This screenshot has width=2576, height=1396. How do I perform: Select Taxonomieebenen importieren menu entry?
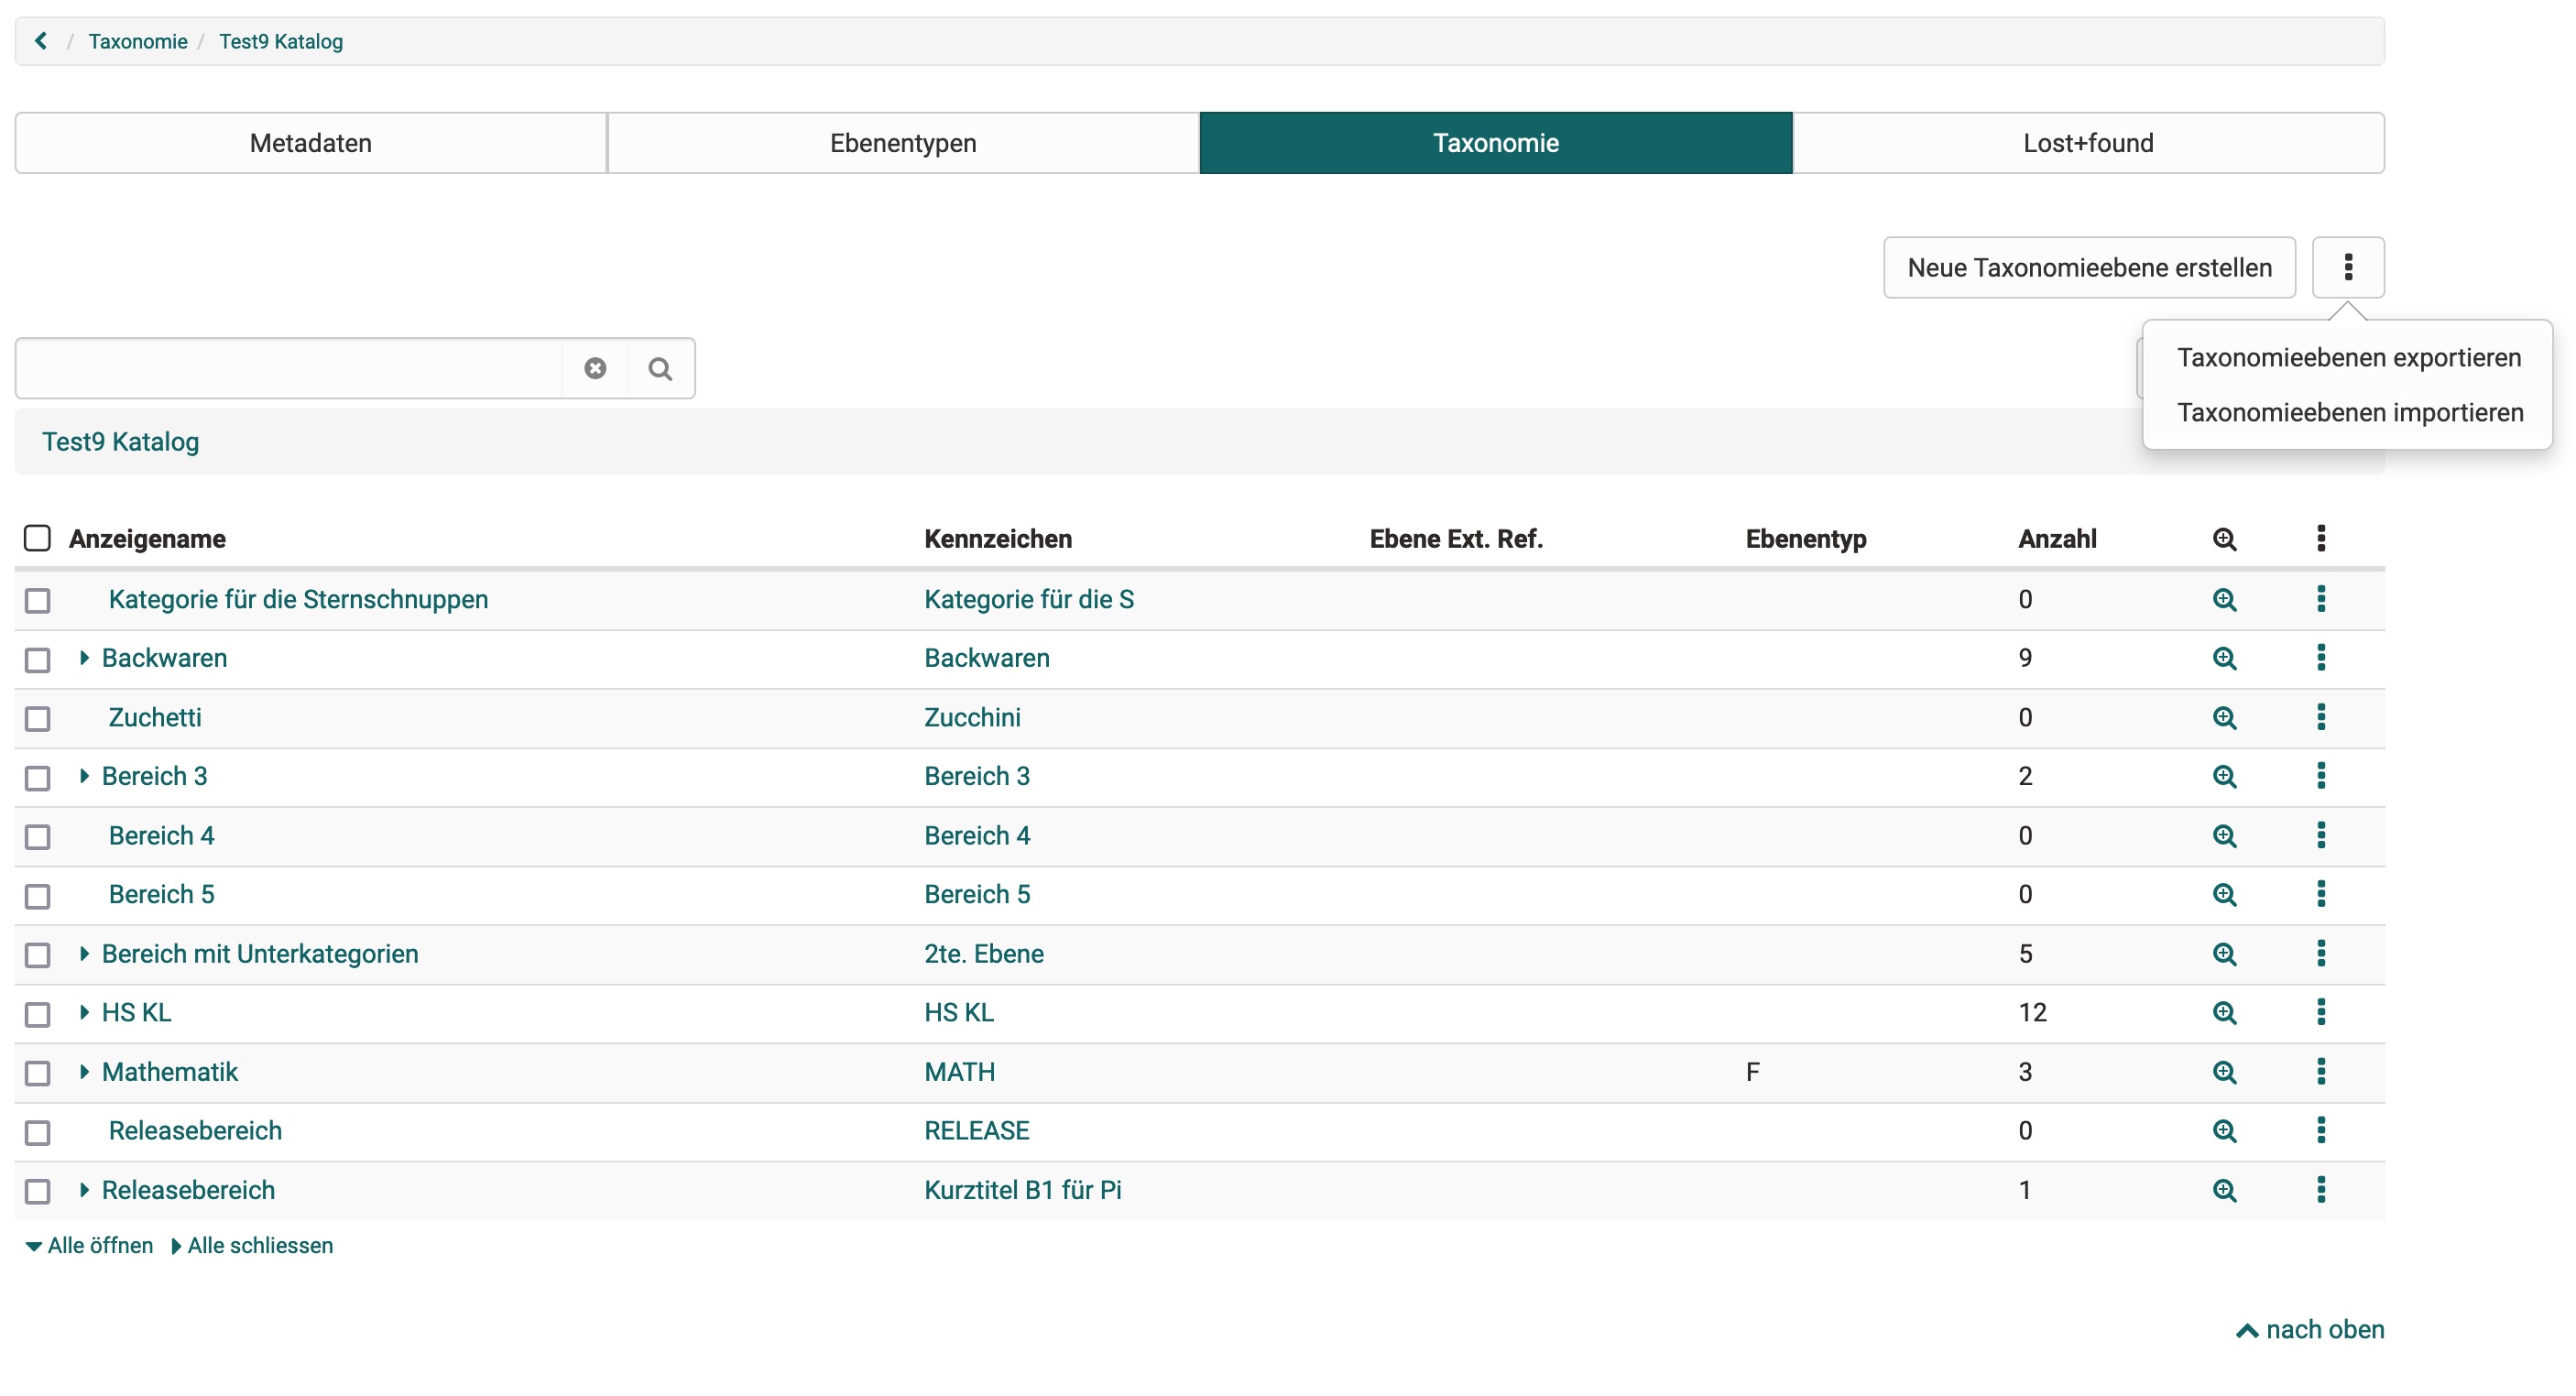pos(2349,413)
